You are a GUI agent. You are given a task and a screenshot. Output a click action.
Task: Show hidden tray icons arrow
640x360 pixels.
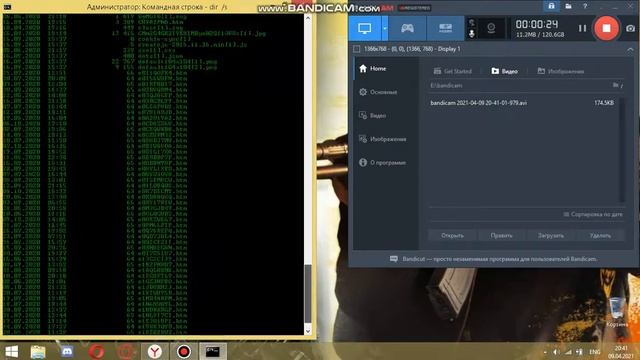tap(545, 352)
